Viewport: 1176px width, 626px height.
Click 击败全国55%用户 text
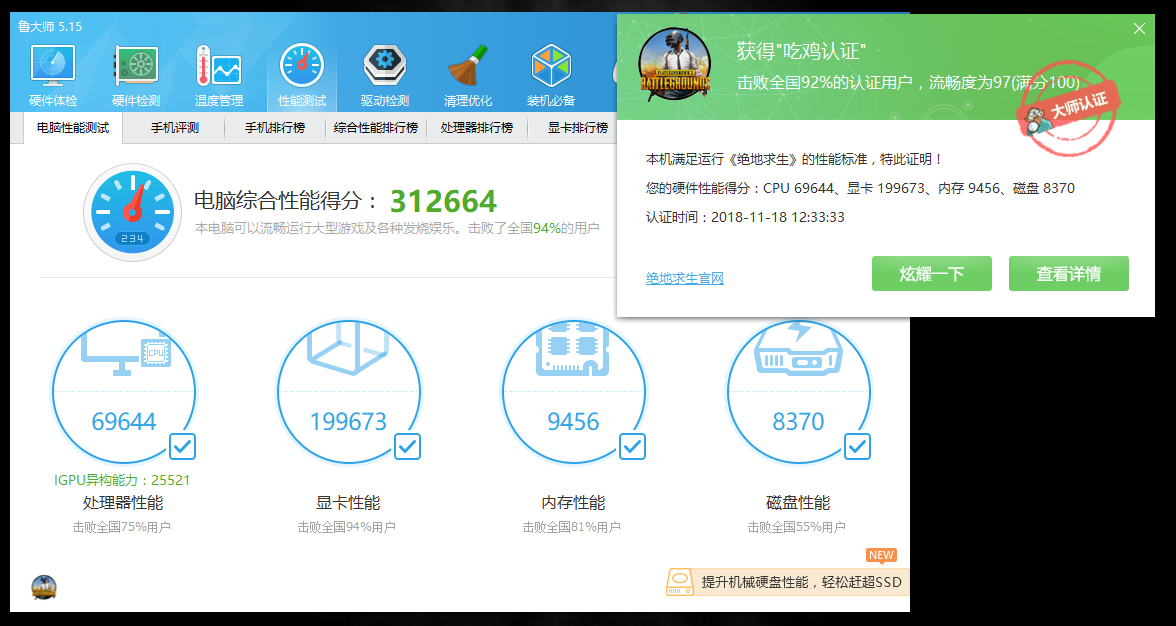[x=796, y=527]
